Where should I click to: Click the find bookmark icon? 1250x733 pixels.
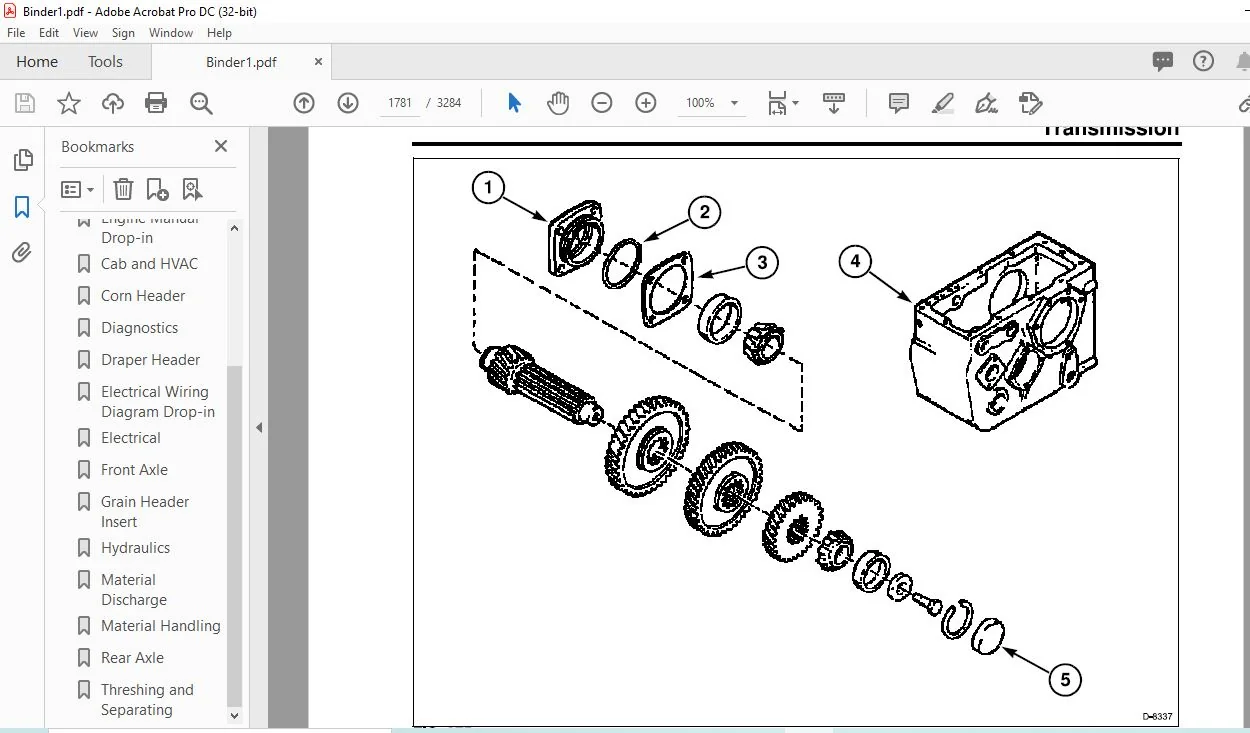pyautogui.click(x=192, y=189)
